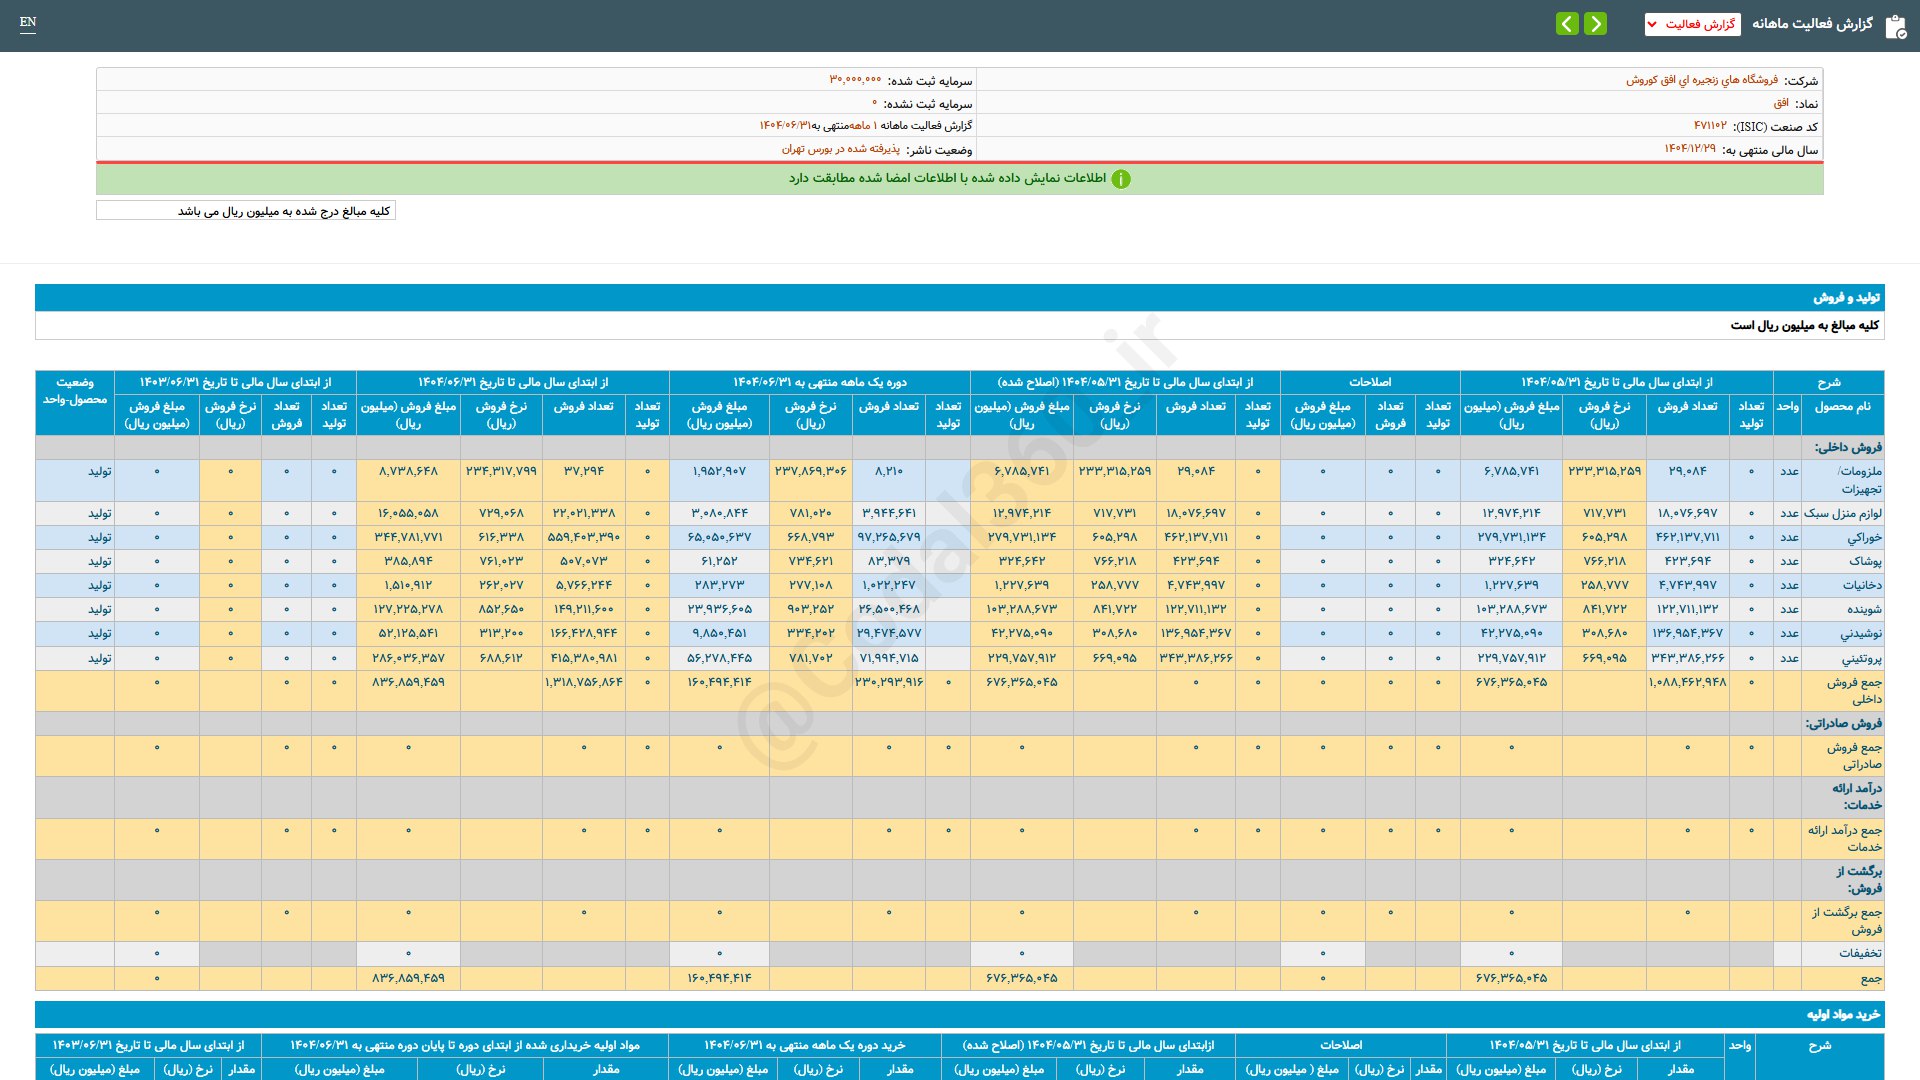1920x1080 pixels.
Task: Click company name فروشگاه های زنجیره ای افق کوروش
Action: point(1702,80)
